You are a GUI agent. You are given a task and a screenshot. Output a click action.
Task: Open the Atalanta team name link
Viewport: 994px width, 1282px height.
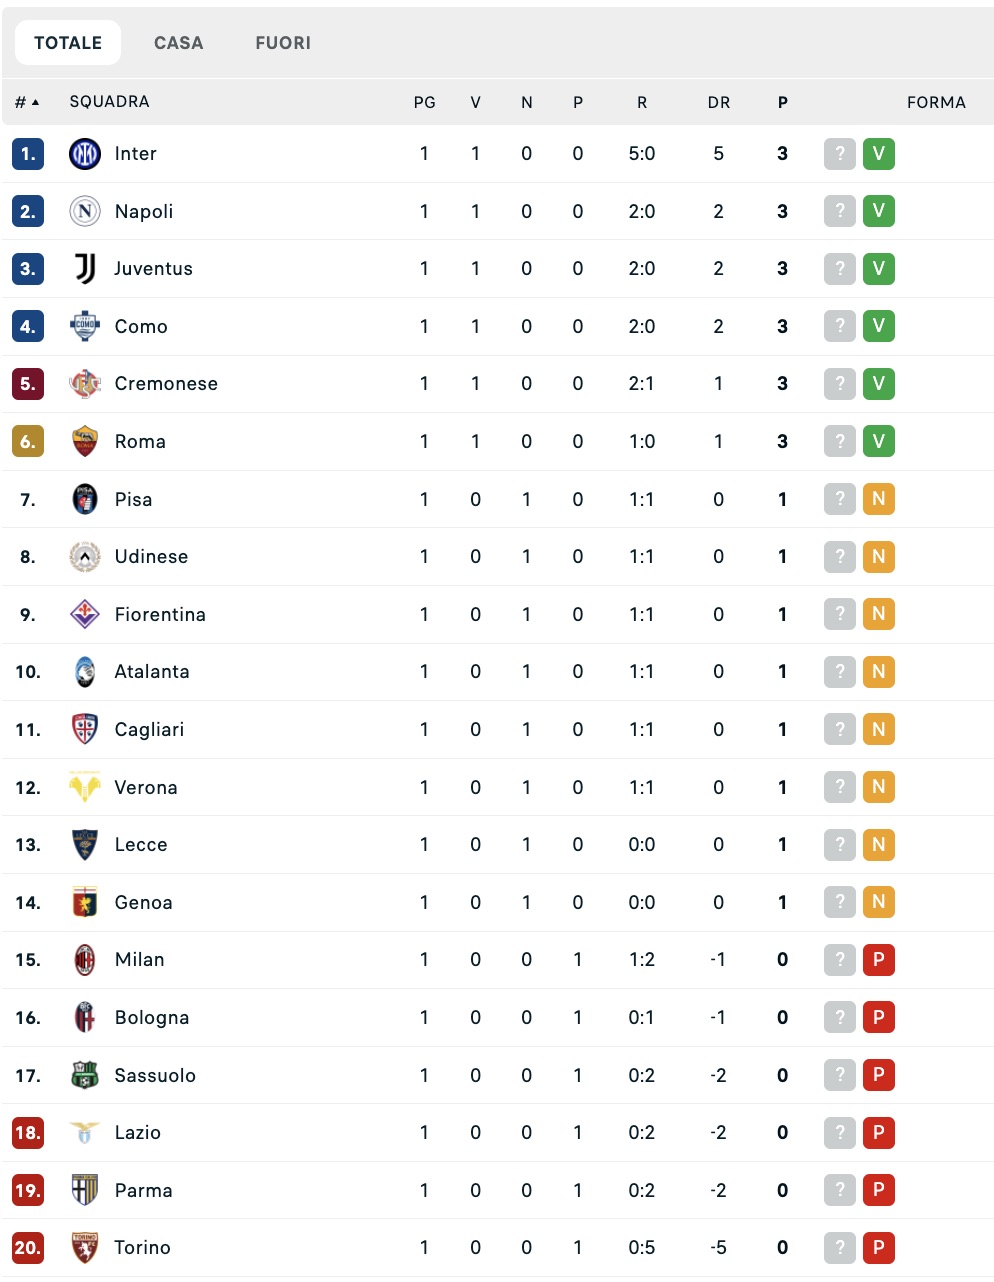(x=152, y=672)
